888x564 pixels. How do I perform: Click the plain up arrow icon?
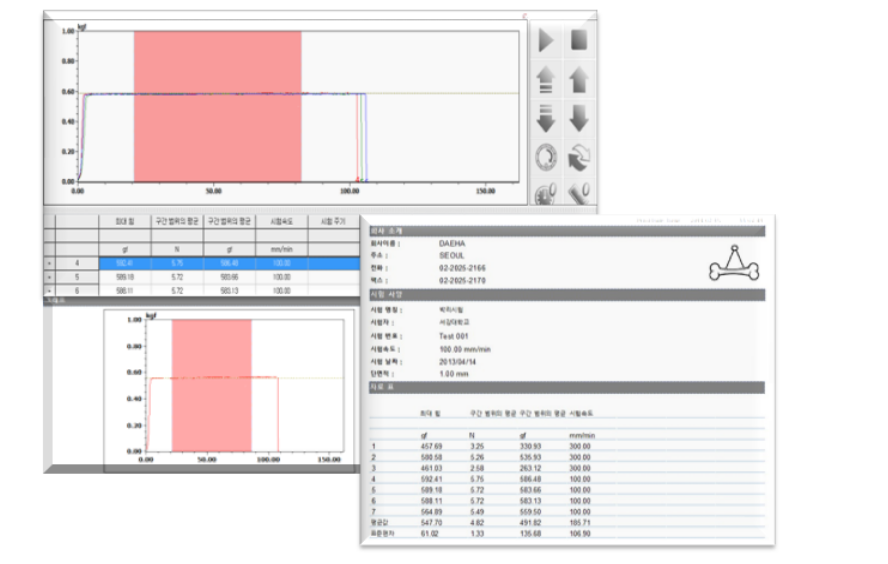click(579, 80)
